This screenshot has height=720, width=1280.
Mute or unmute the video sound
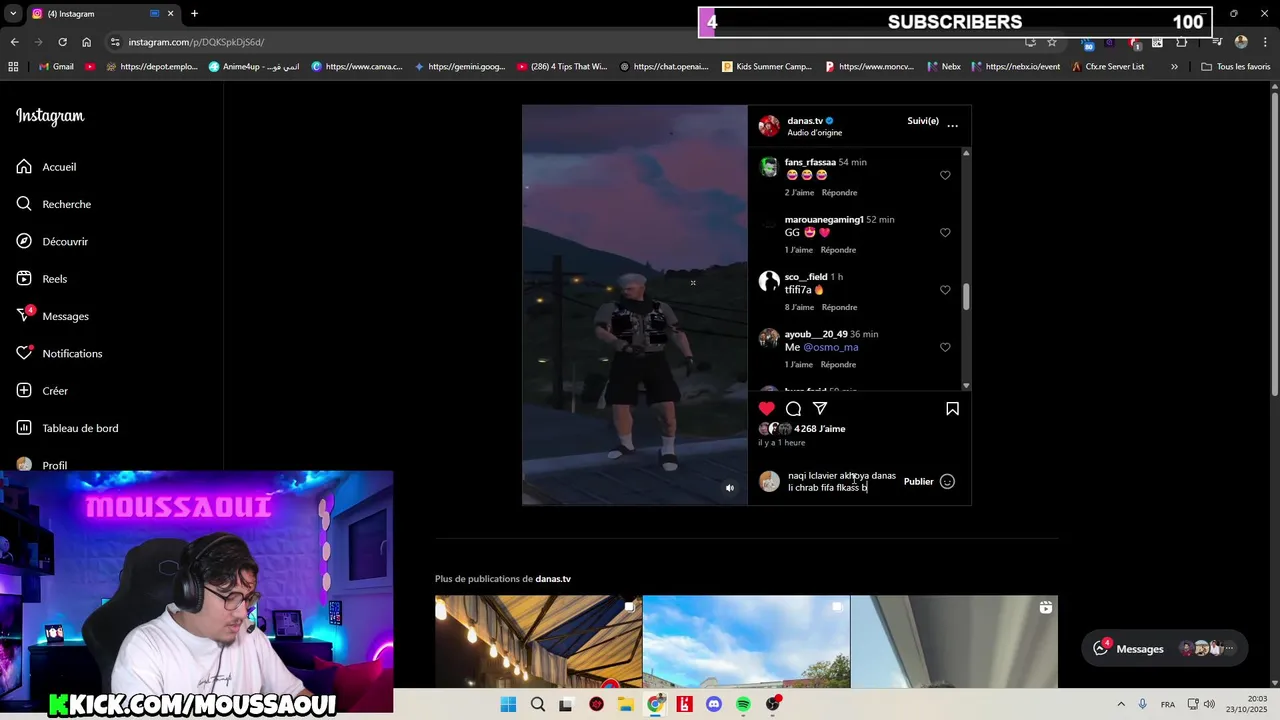click(x=730, y=488)
